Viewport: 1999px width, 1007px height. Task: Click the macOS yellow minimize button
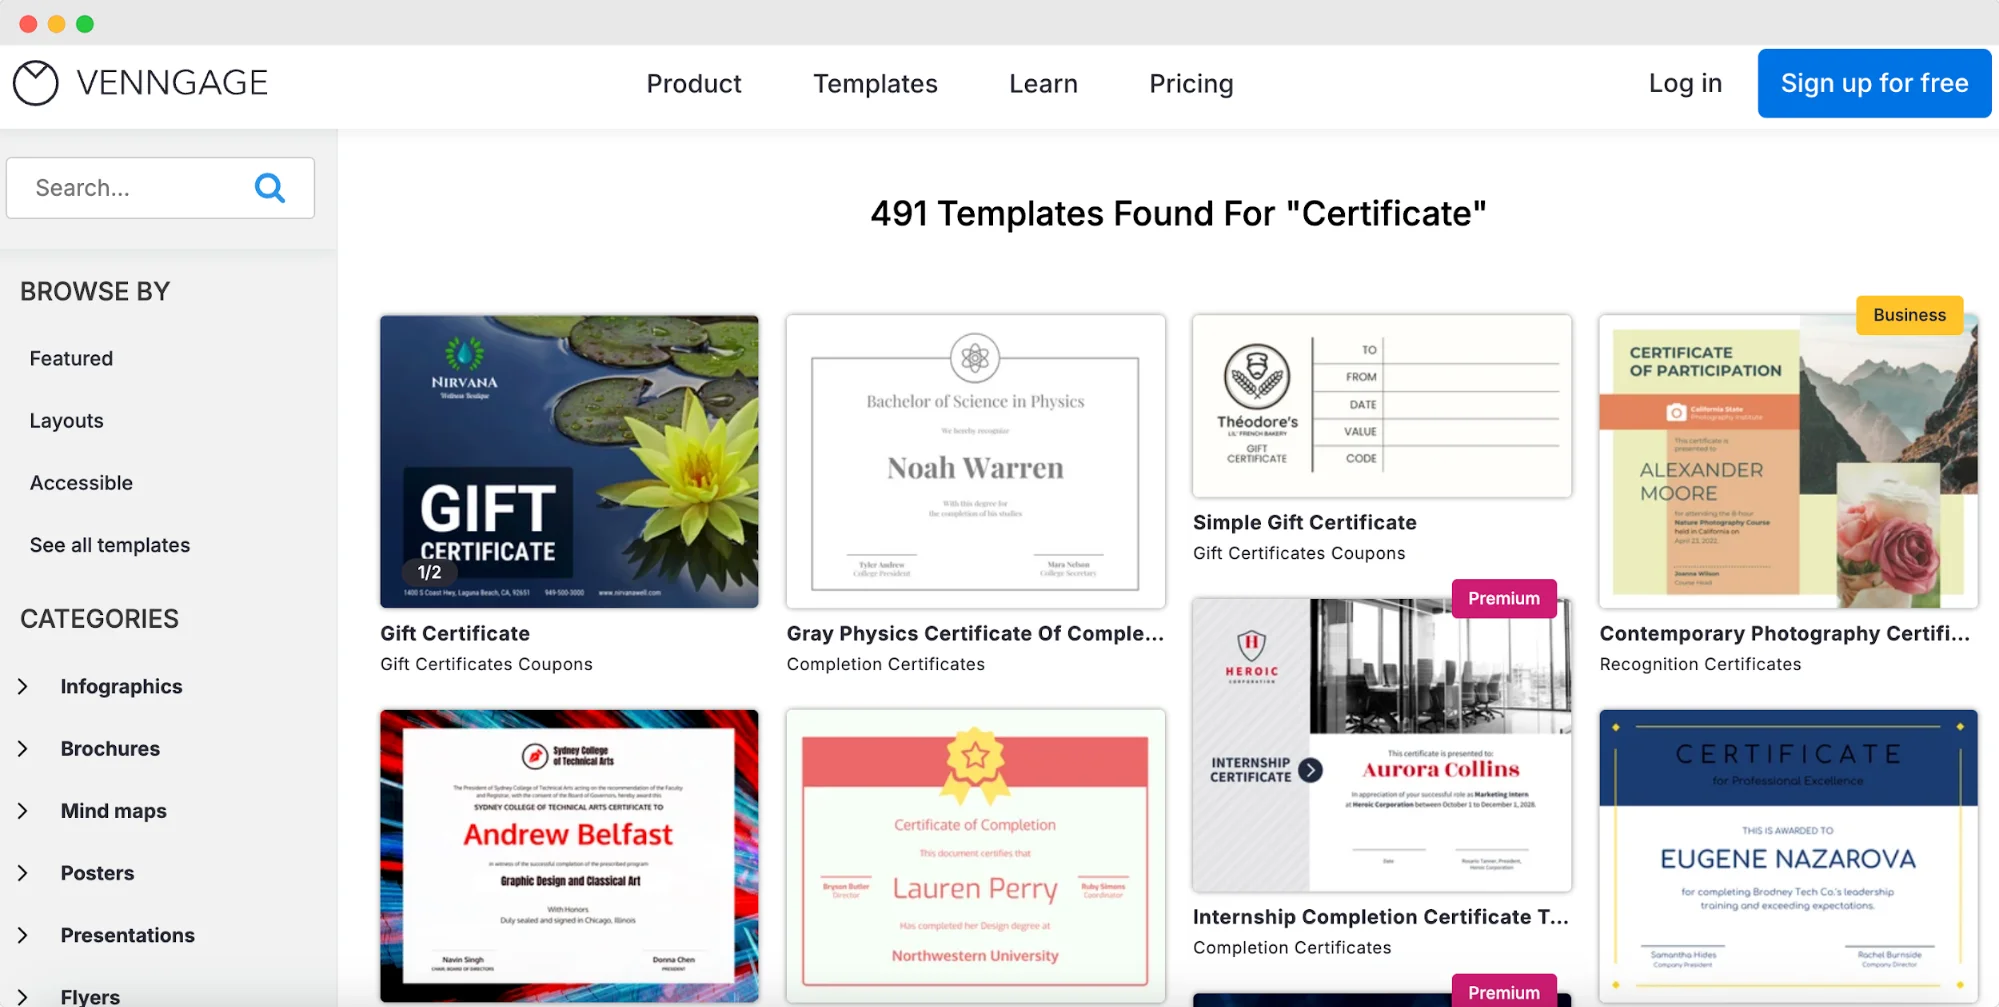[x=57, y=24]
